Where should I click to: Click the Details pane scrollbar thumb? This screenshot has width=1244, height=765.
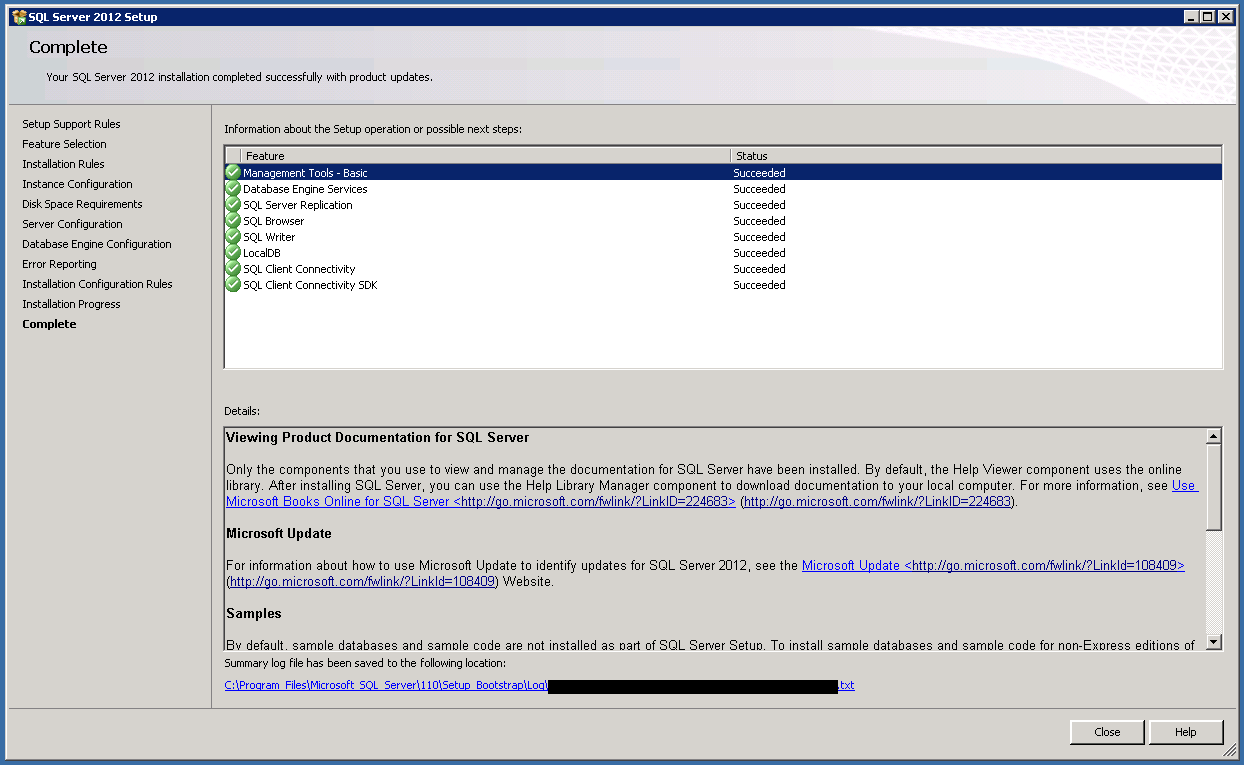[x=1213, y=487]
